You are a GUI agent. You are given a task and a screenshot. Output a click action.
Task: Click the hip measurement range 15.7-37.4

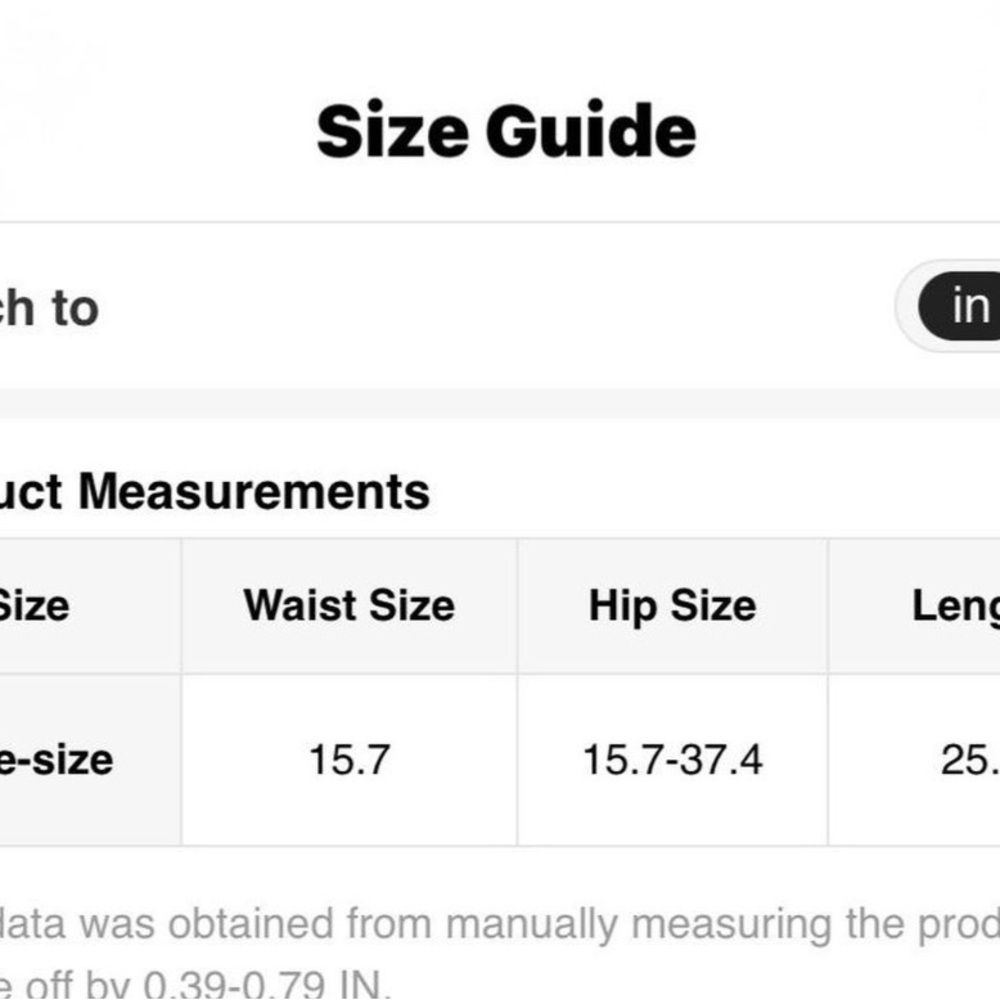(672, 760)
